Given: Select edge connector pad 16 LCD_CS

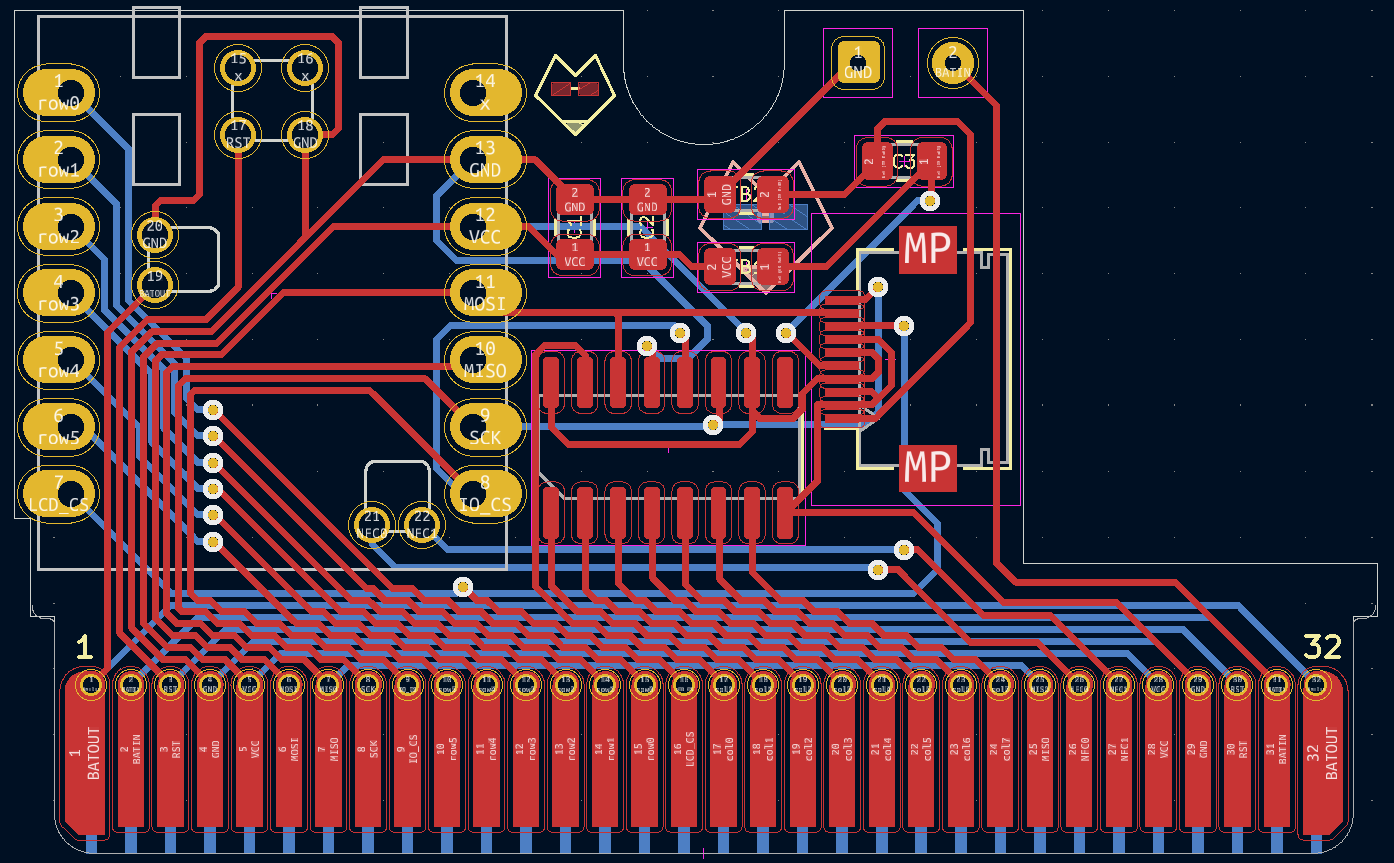Looking at the screenshot, I should tap(683, 752).
